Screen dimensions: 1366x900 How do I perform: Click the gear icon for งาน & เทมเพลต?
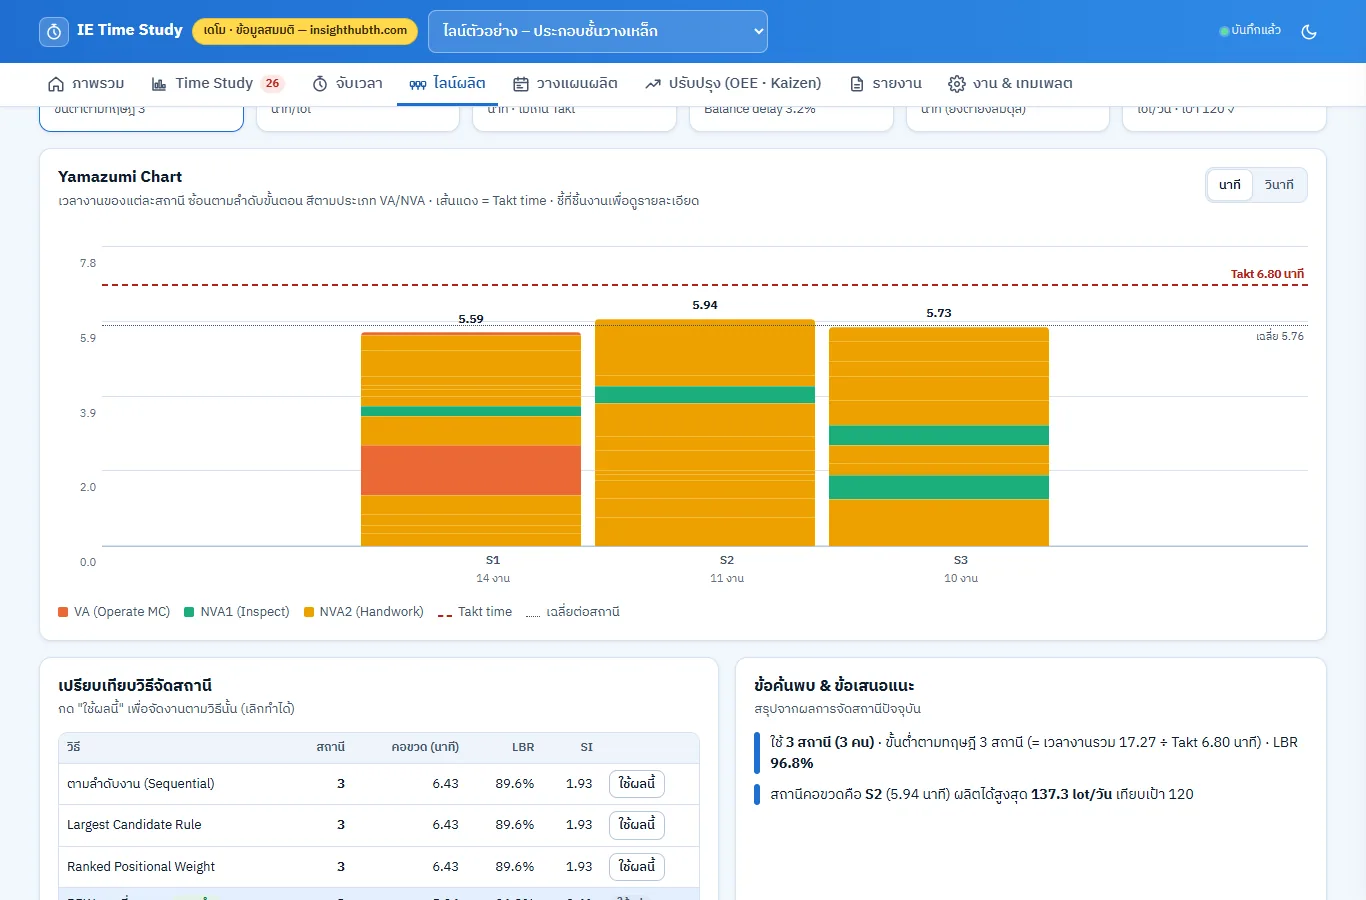[x=957, y=84]
